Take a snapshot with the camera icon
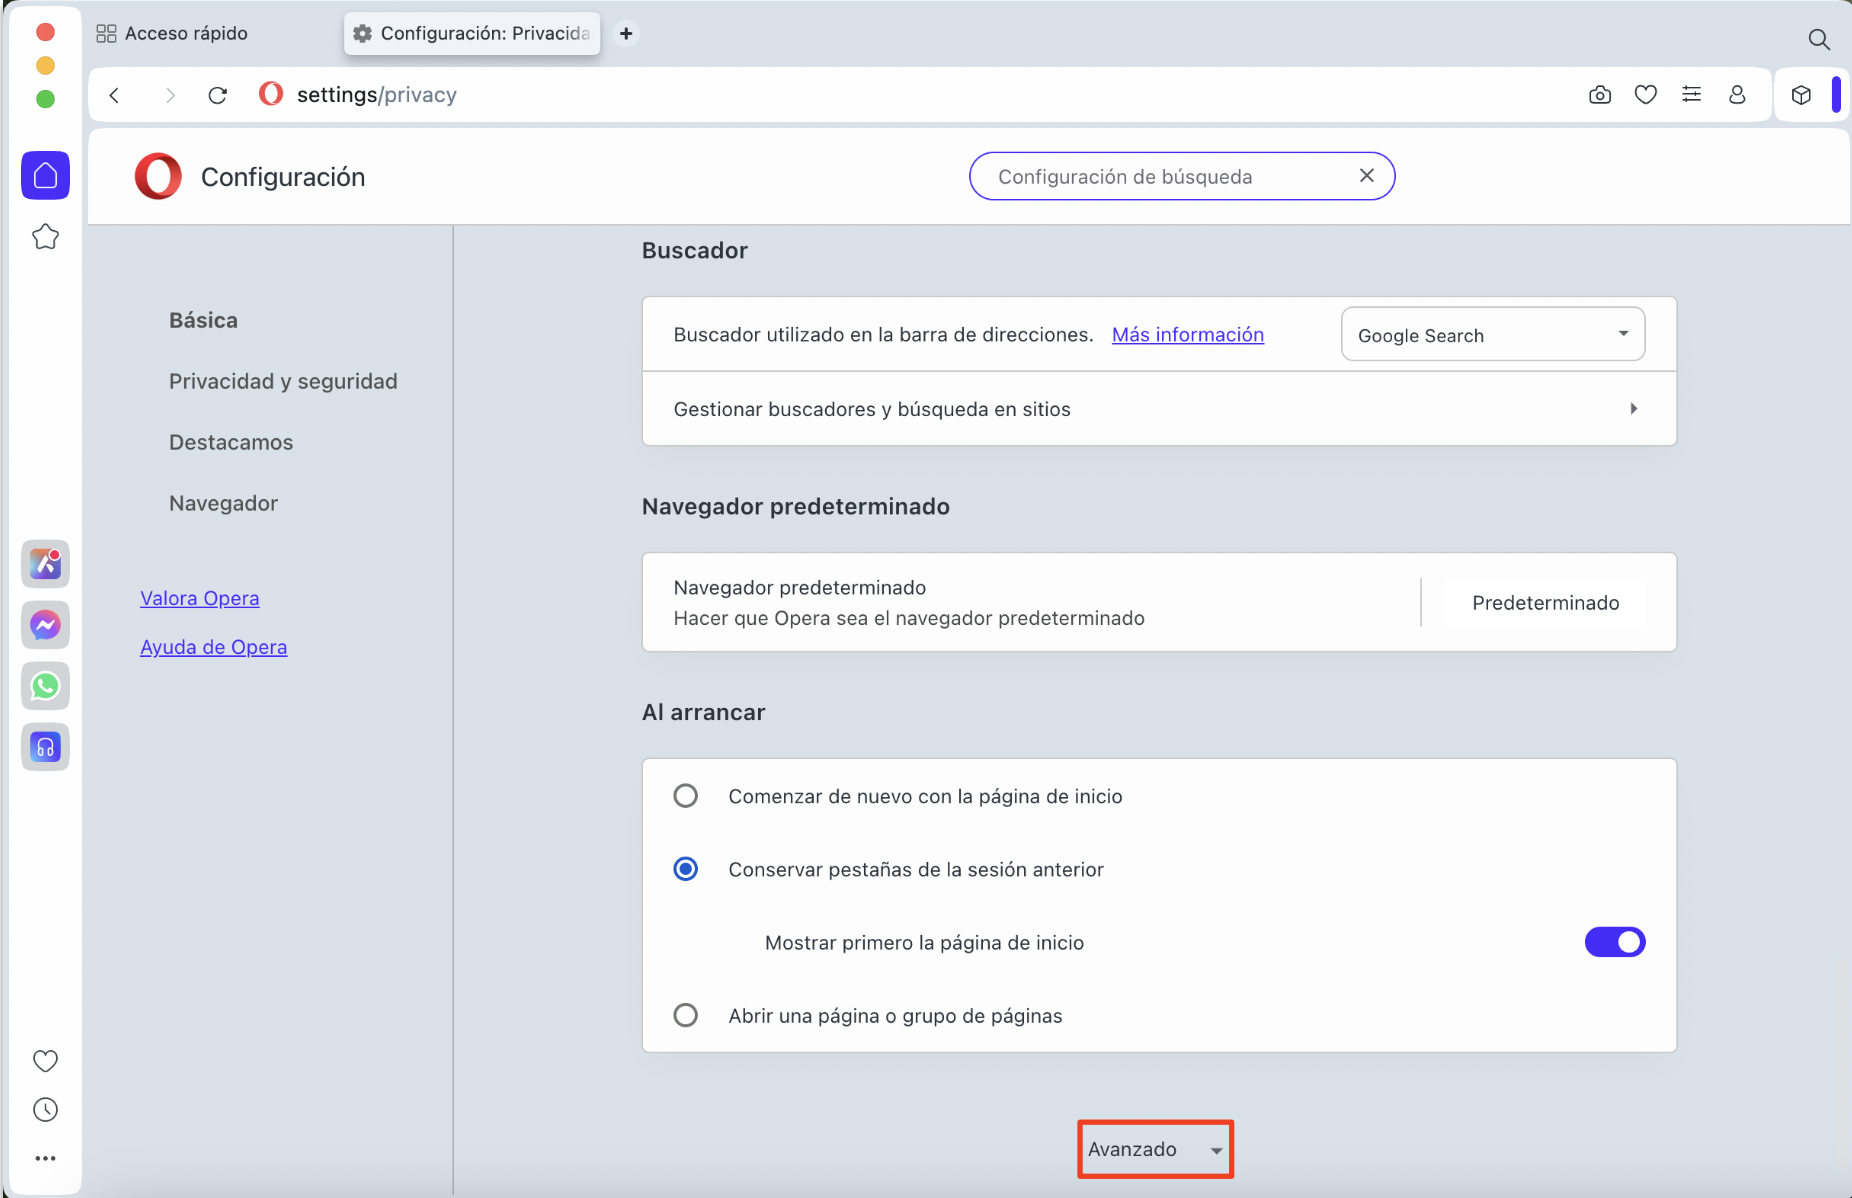 [x=1600, y=94]
